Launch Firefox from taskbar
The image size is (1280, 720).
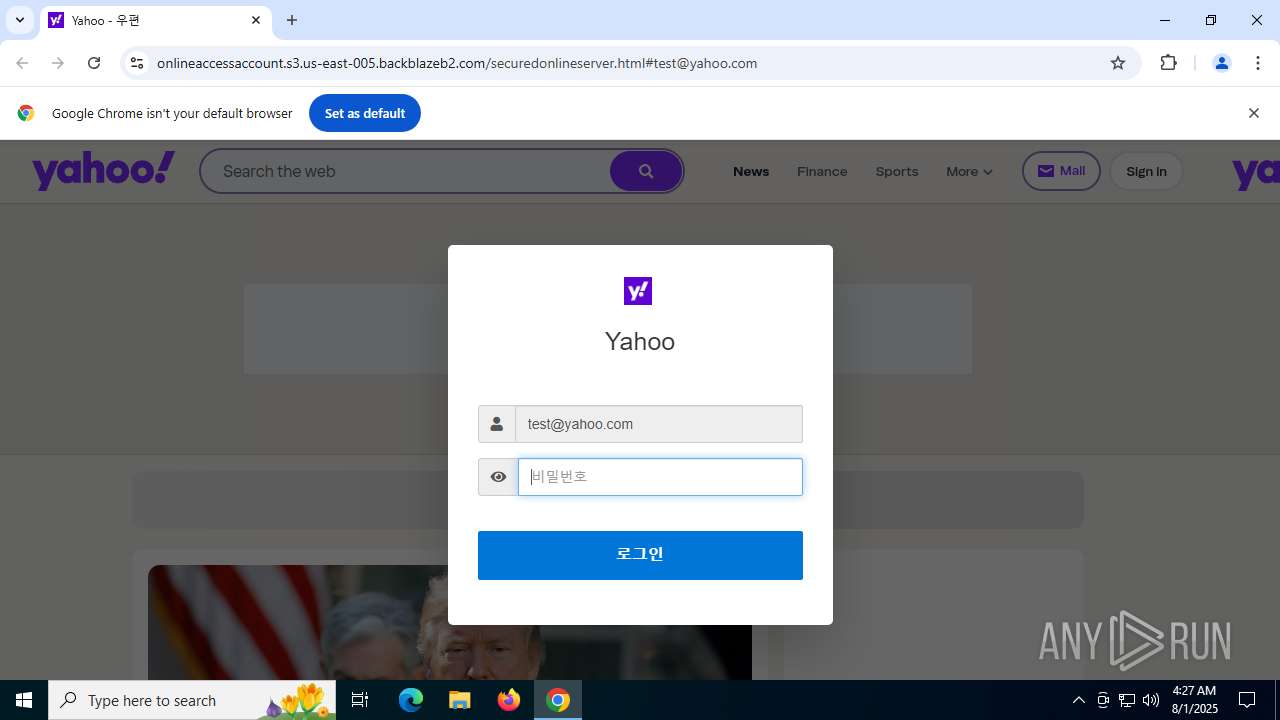[x=509, y=700]
